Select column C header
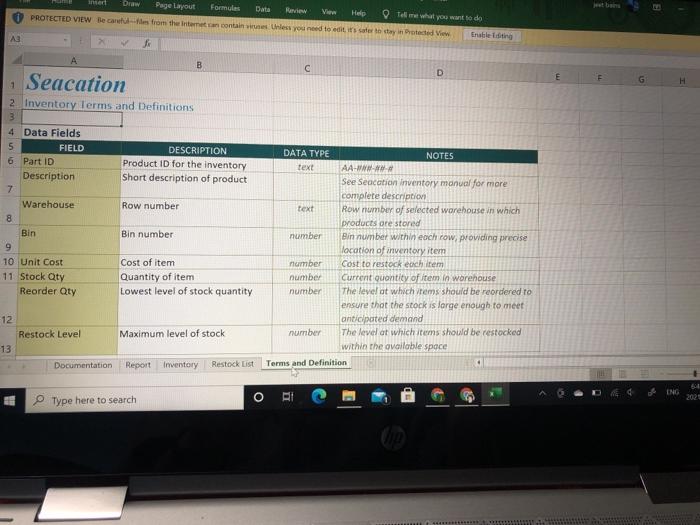The width and height of the screenshot is (700, 525). [x=307, y=68]
